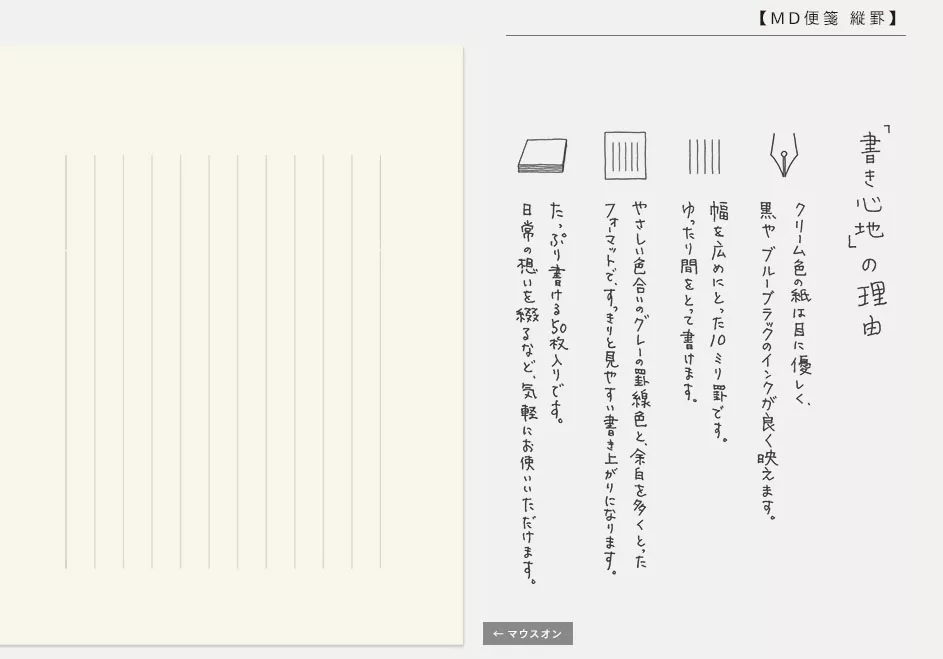
Task: Click the four vertical ruled lines icon
Action: click(704, 156)
